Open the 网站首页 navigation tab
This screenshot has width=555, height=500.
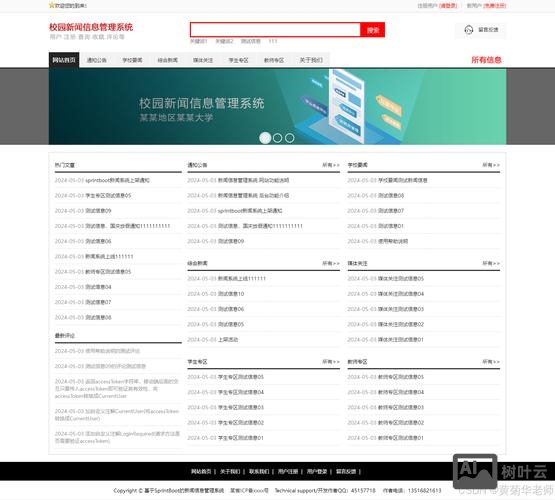click(x=64, y=60)
